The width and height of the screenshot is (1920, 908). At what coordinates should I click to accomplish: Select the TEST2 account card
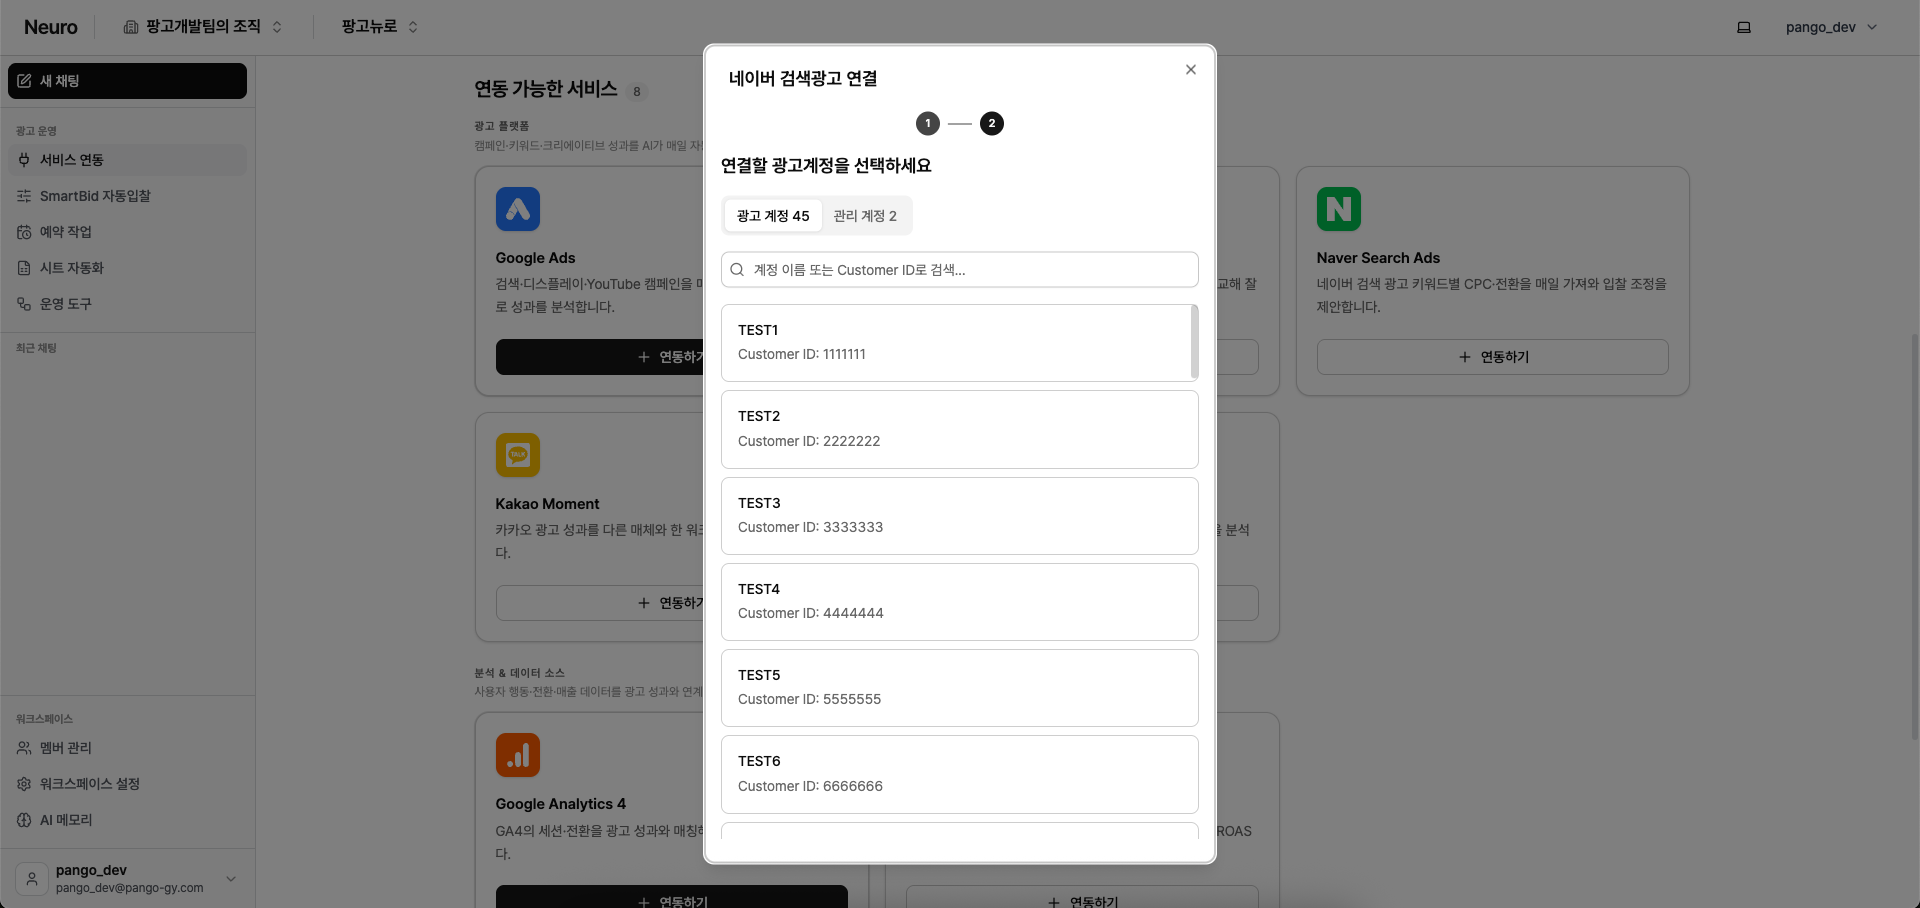959,430
